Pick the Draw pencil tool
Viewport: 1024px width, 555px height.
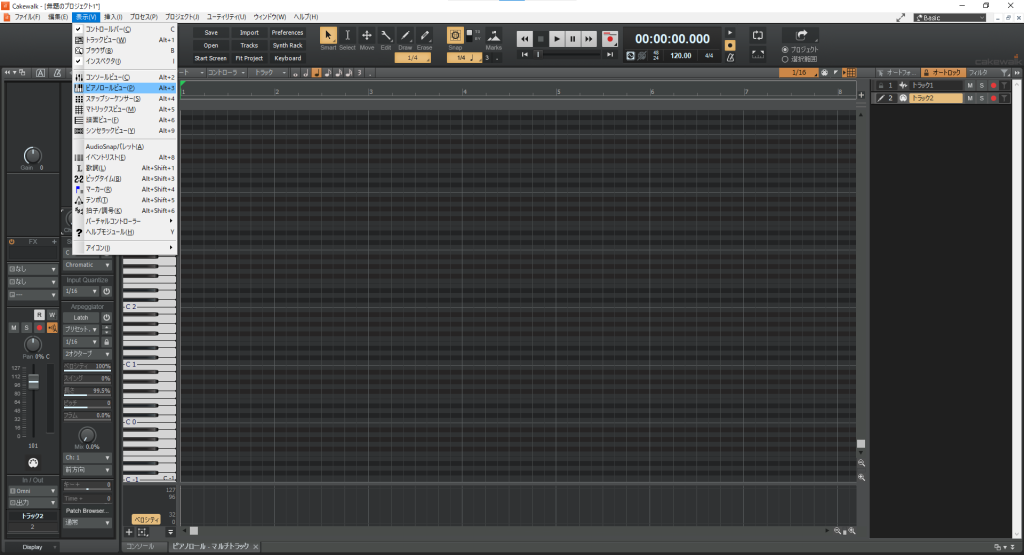(x=405, y=35)
